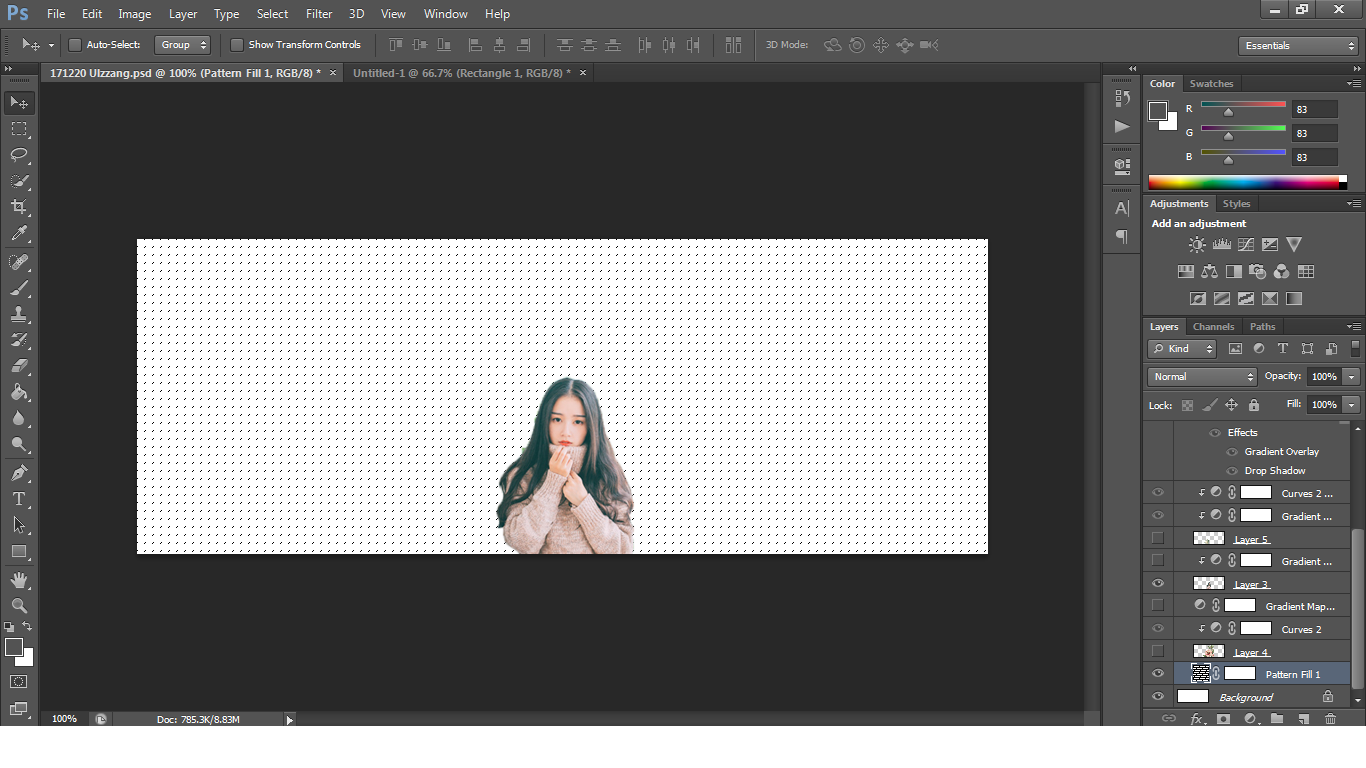The image size is (1366, 768).
Task: Select the Horizontal Type tool
Action: 19,499
